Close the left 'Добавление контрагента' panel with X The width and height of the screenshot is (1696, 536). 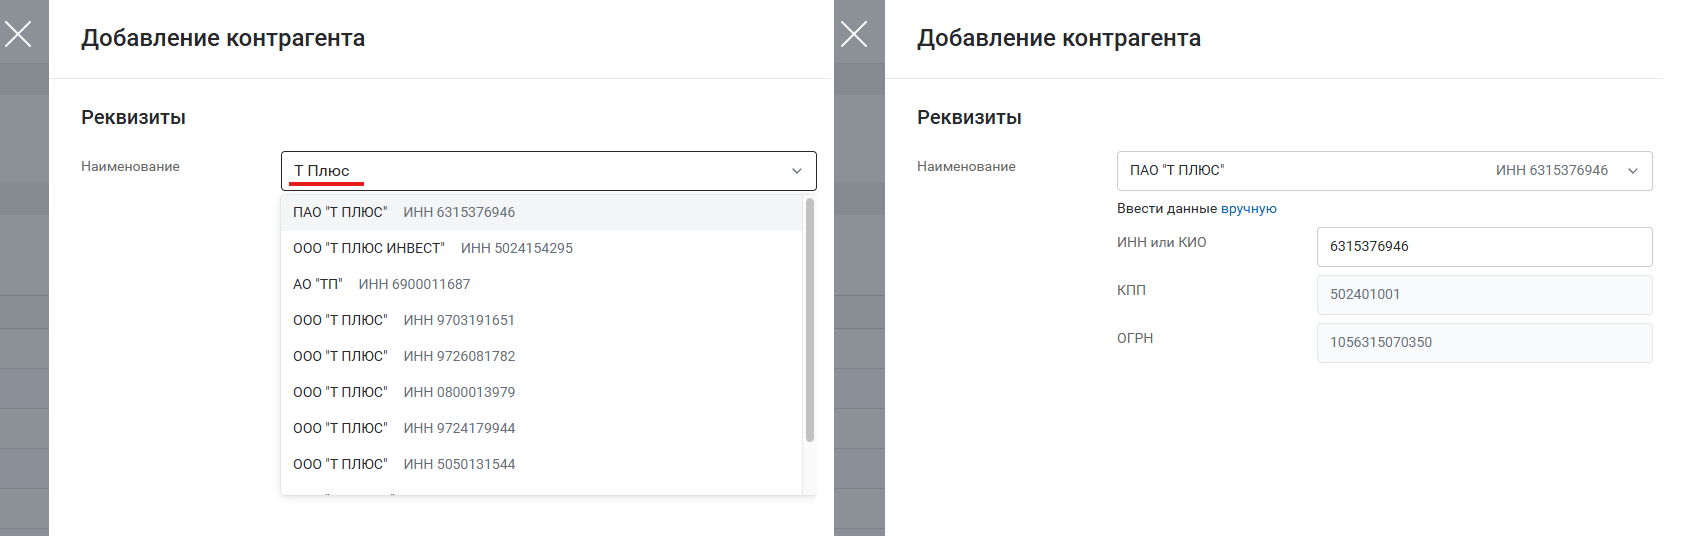point(18,34)
